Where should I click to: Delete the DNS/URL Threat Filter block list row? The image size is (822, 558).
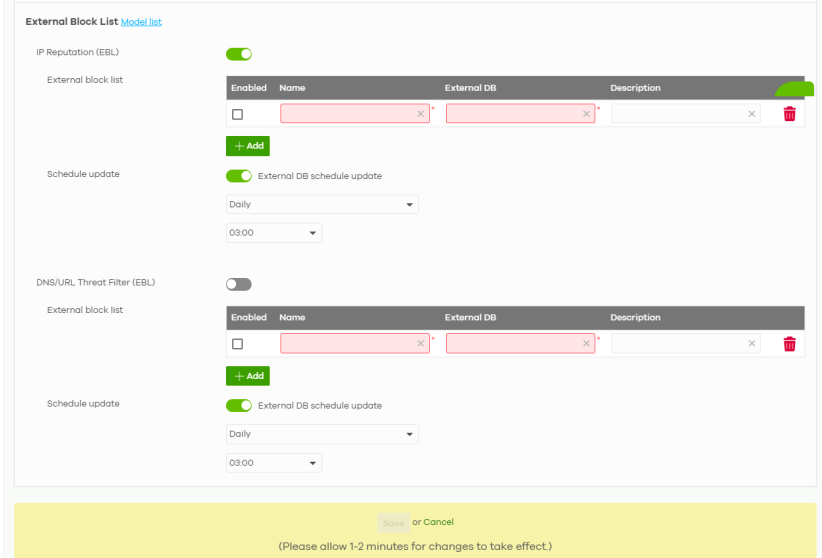point(789,344)
